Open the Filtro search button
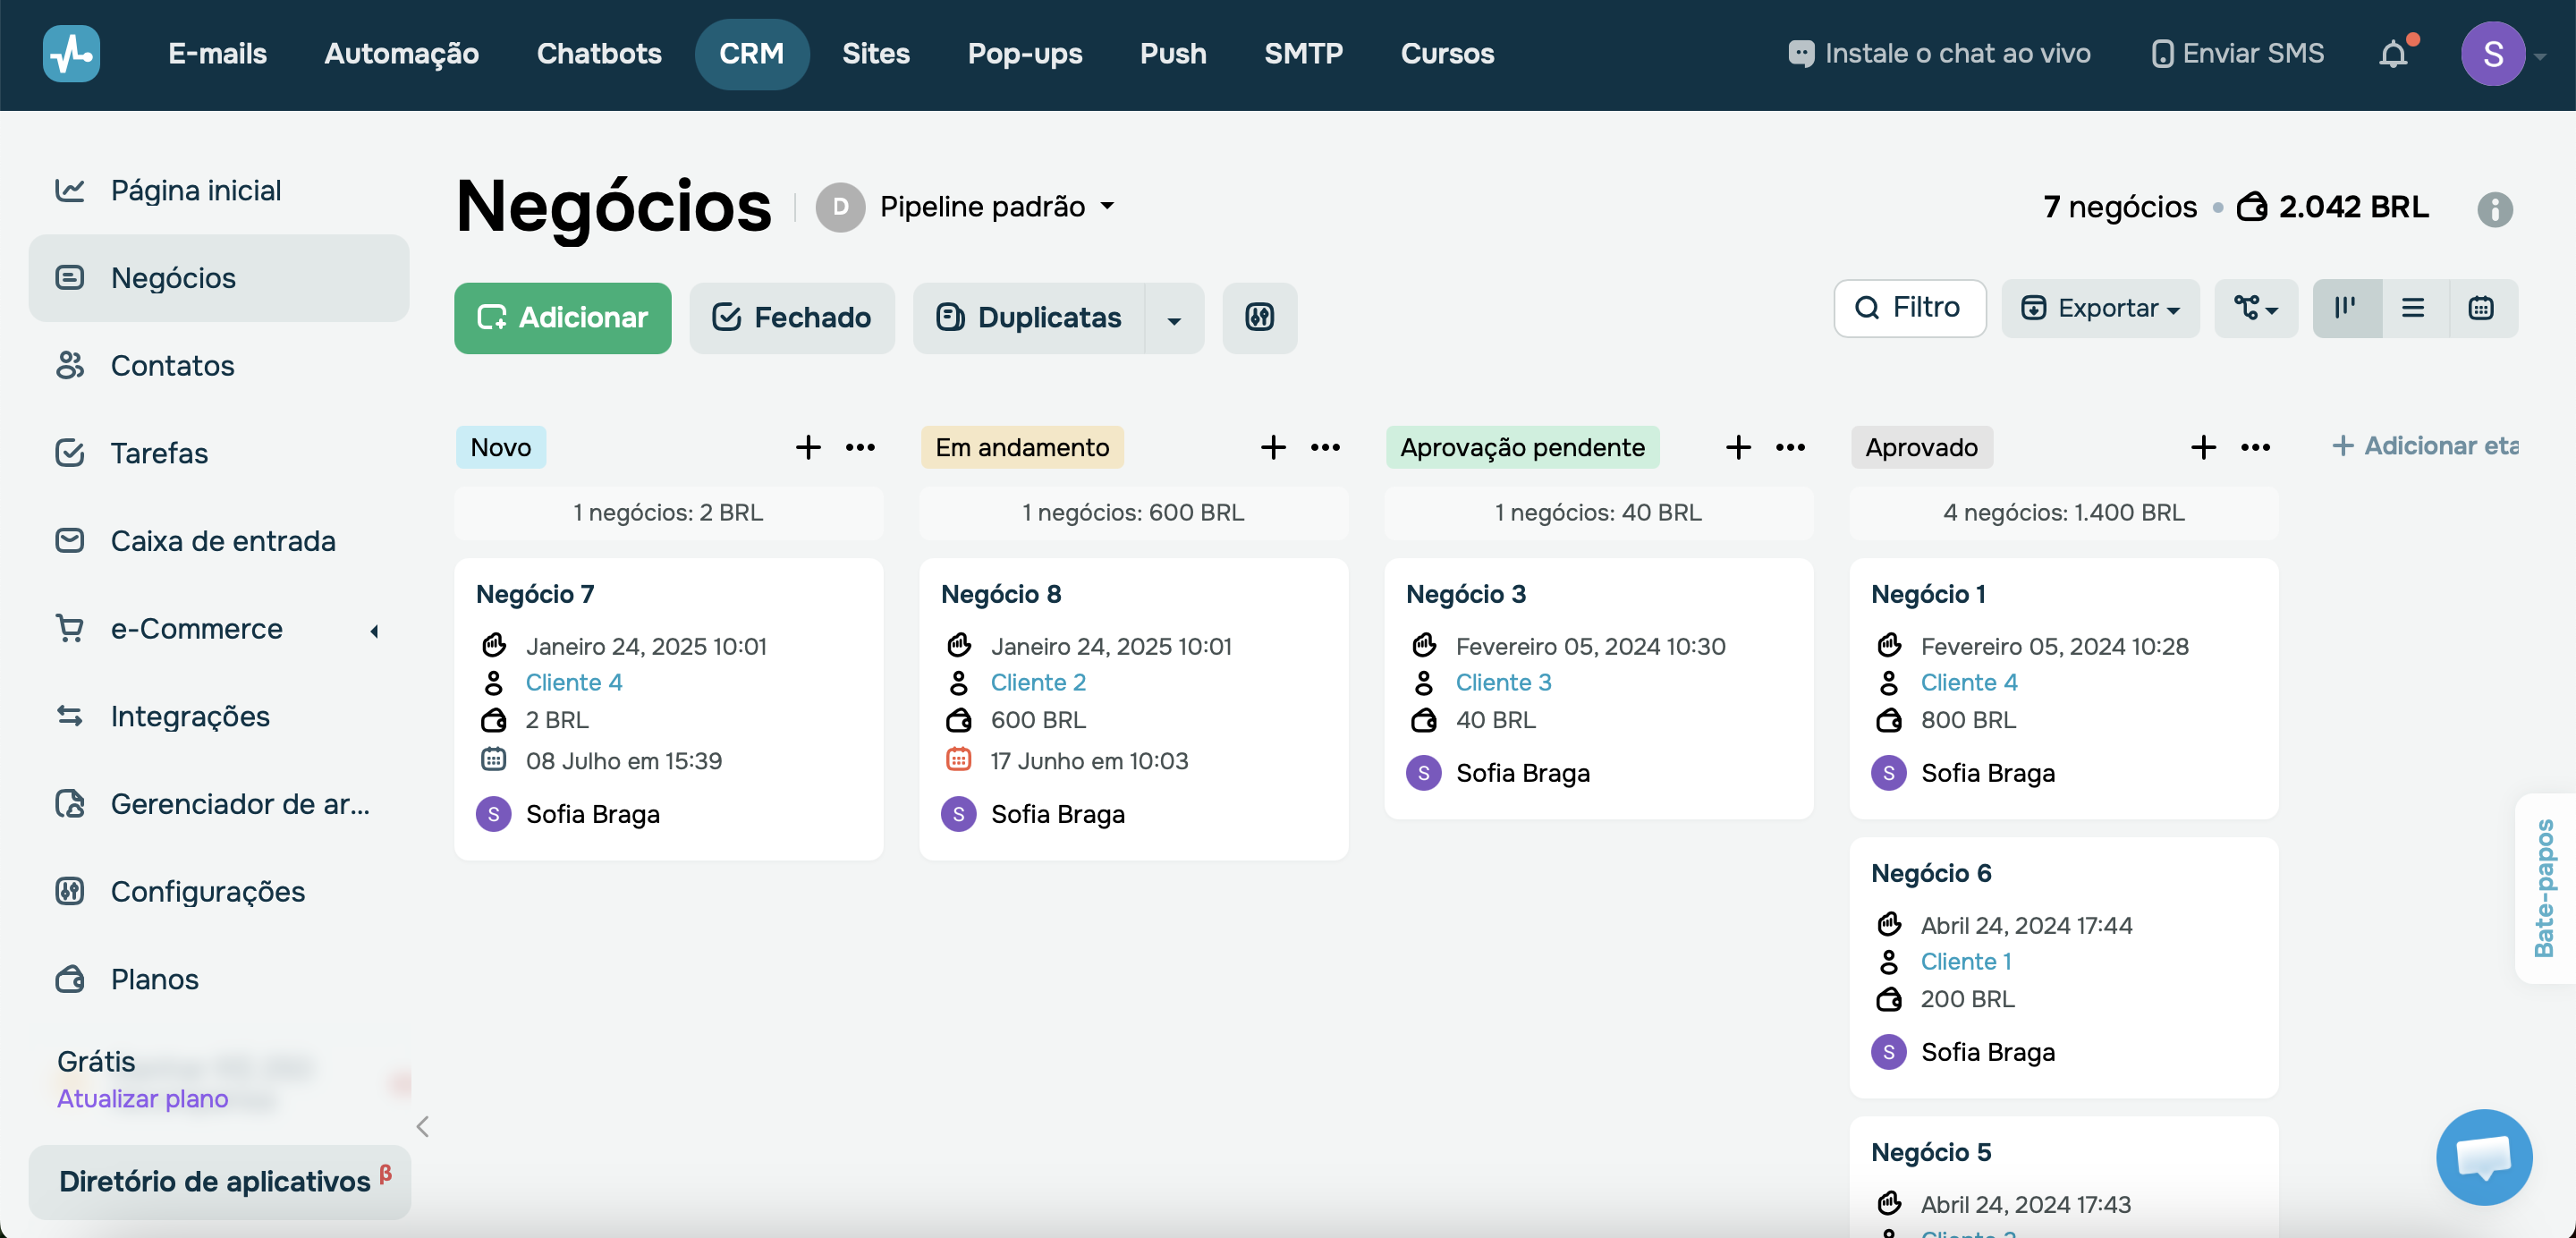Image resolution: width=2576 pixels, height=1238 pixels. (x=1909, y=308)
